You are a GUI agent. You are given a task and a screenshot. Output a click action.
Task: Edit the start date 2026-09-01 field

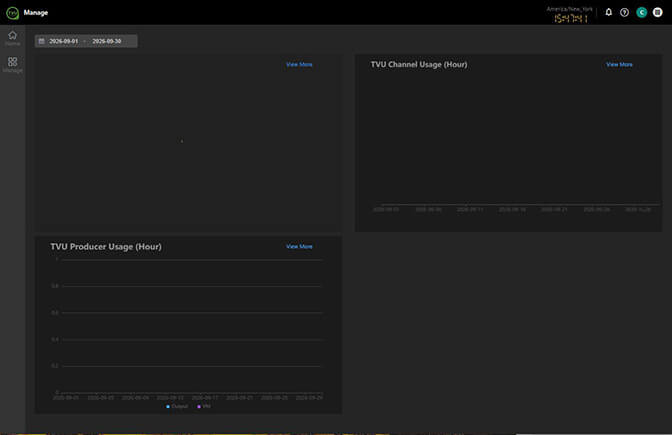click(x=63, y=41)
